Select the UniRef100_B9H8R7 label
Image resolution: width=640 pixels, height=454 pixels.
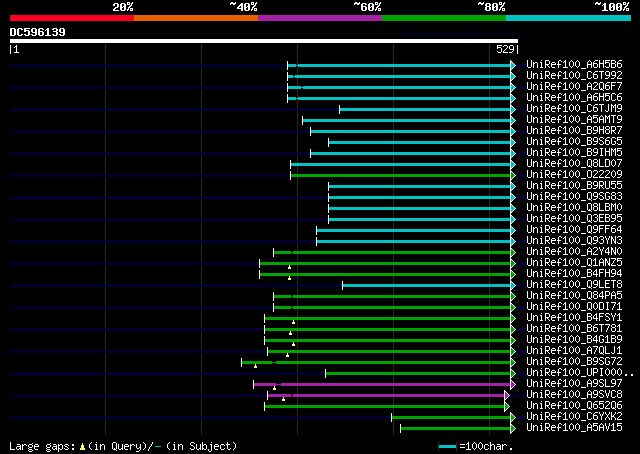[x=574, y=131]
